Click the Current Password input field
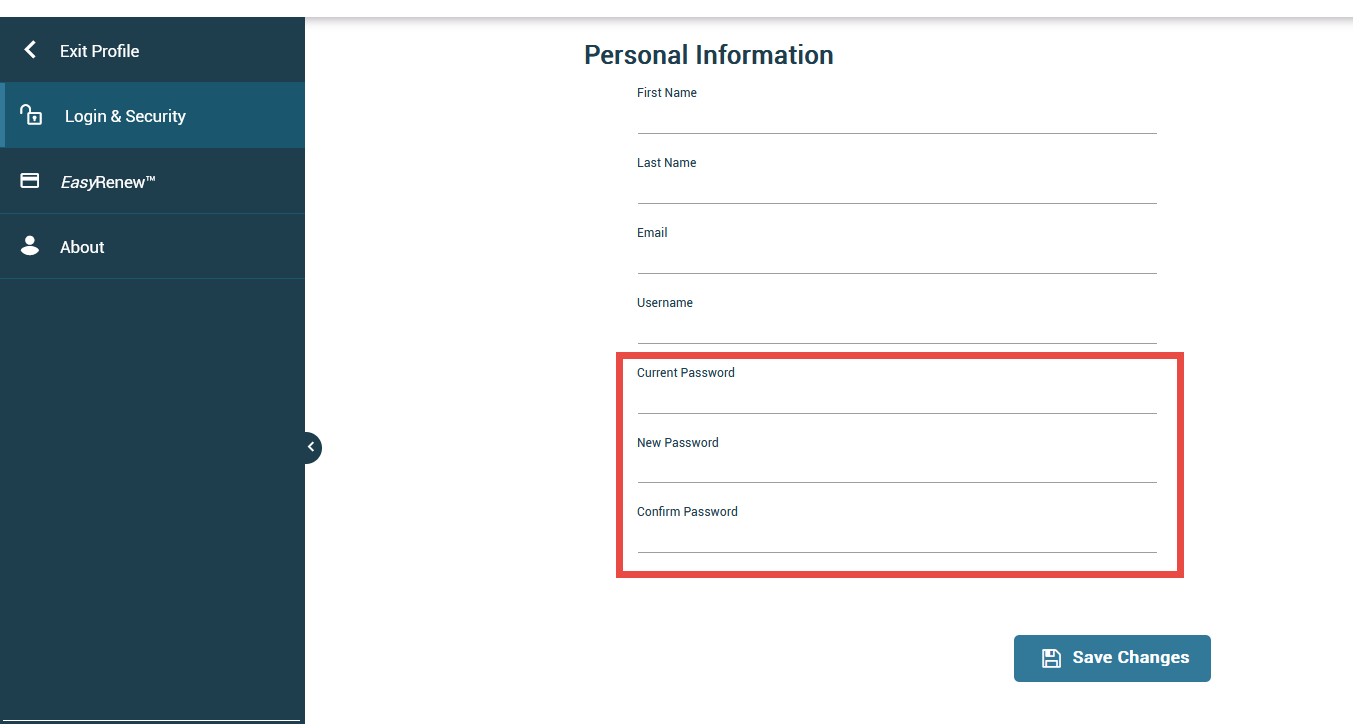This screenshot has height=724, width=1353. (x=897, y=399)
